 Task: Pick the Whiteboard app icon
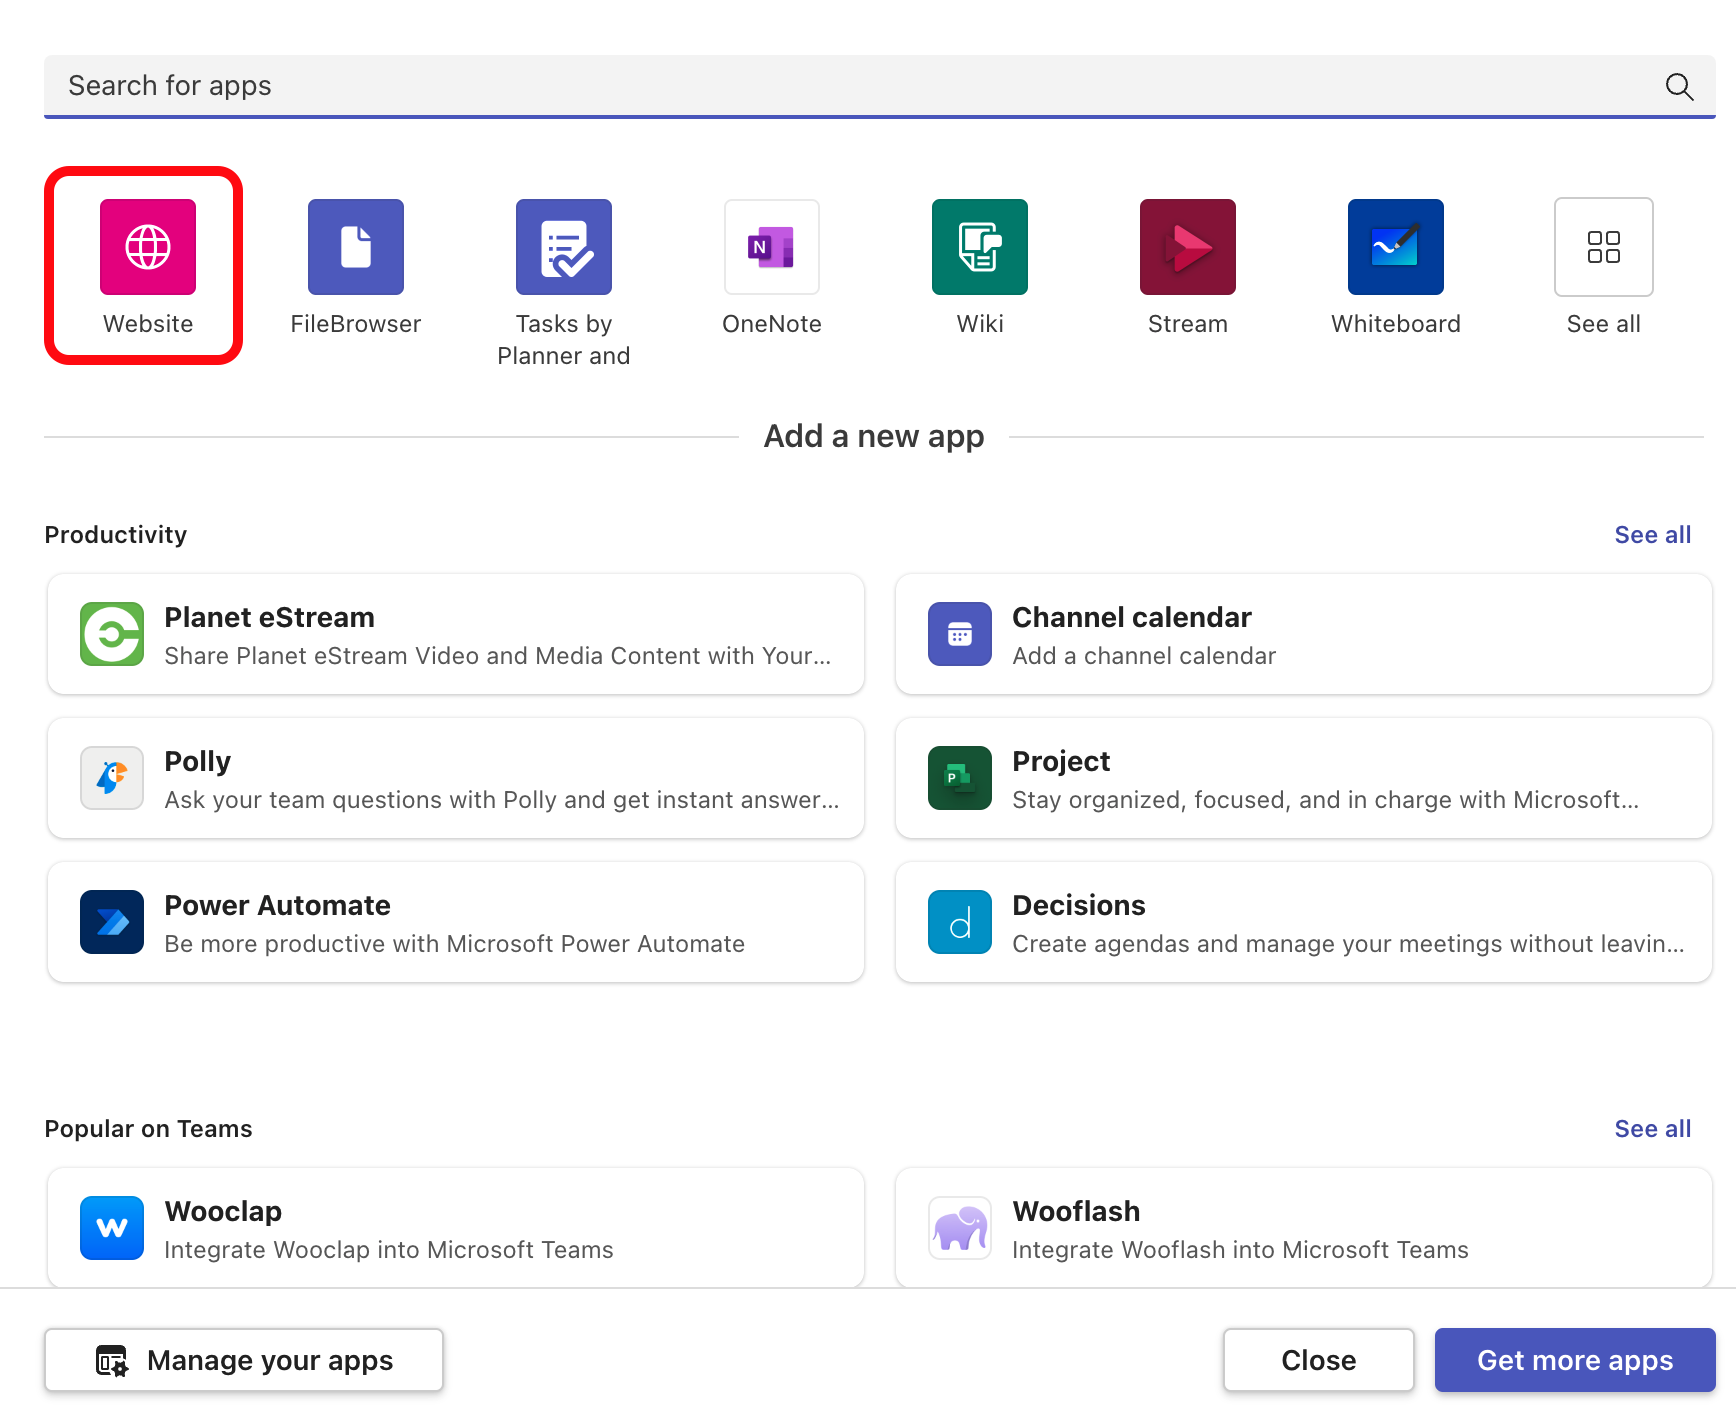(1396, 247)
